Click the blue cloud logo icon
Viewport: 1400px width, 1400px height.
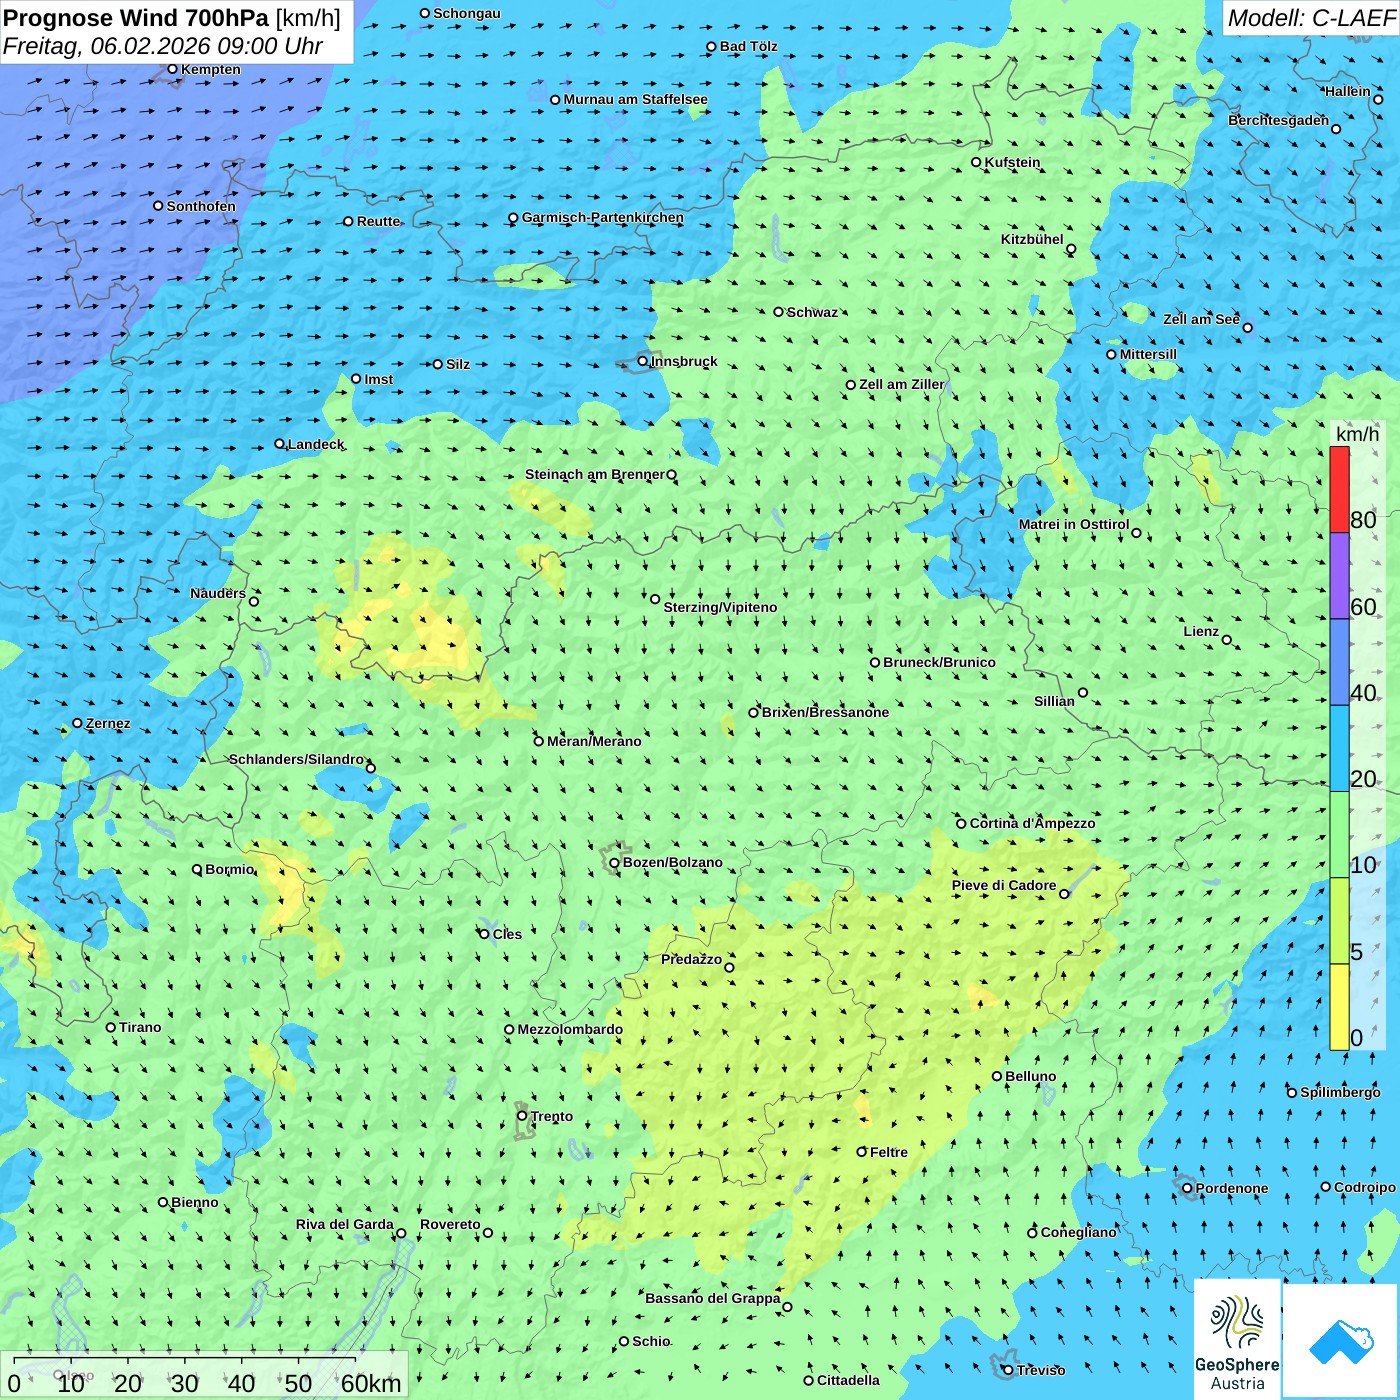[1341, 1342]
